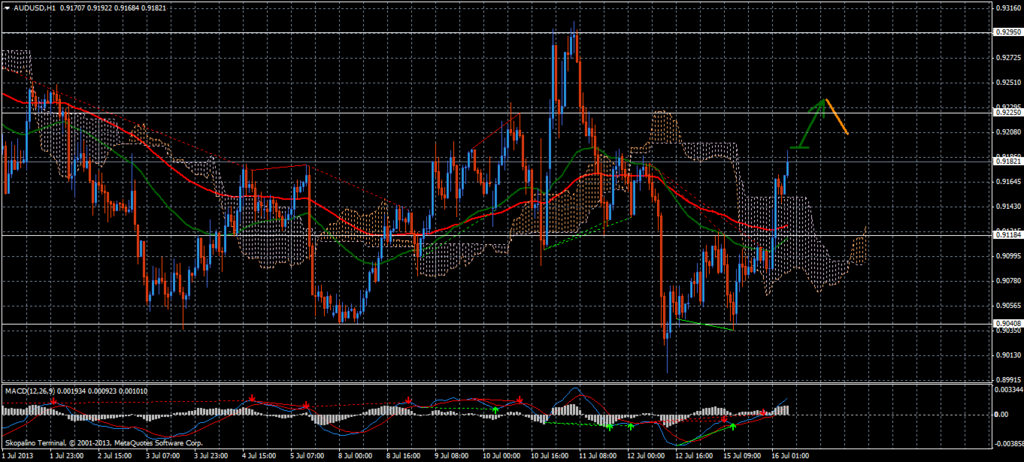Screen dimensions: 1024x462
Task: Click the 0.90408 support level label
Action: tap(1007, 324)
